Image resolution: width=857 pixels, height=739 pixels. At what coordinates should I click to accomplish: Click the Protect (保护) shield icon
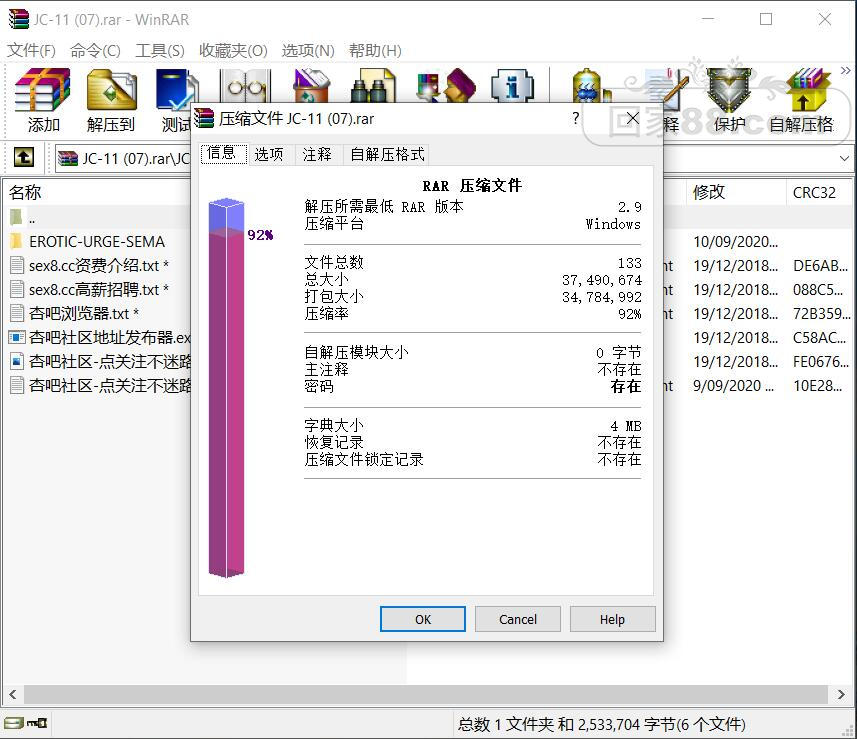tap(729, 100)
